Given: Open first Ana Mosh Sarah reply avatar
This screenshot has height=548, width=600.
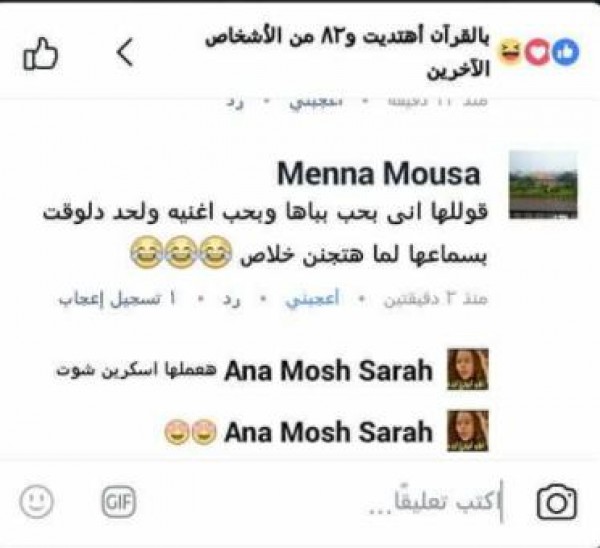Looking at the screenshot, I should [468, 369].
